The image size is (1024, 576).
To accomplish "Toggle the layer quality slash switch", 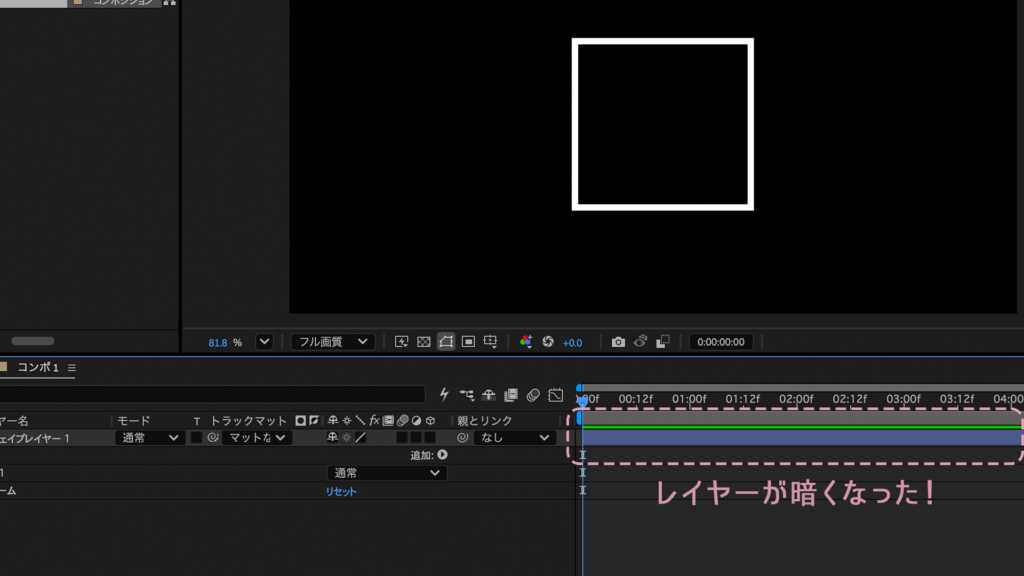I will point(360,438).
